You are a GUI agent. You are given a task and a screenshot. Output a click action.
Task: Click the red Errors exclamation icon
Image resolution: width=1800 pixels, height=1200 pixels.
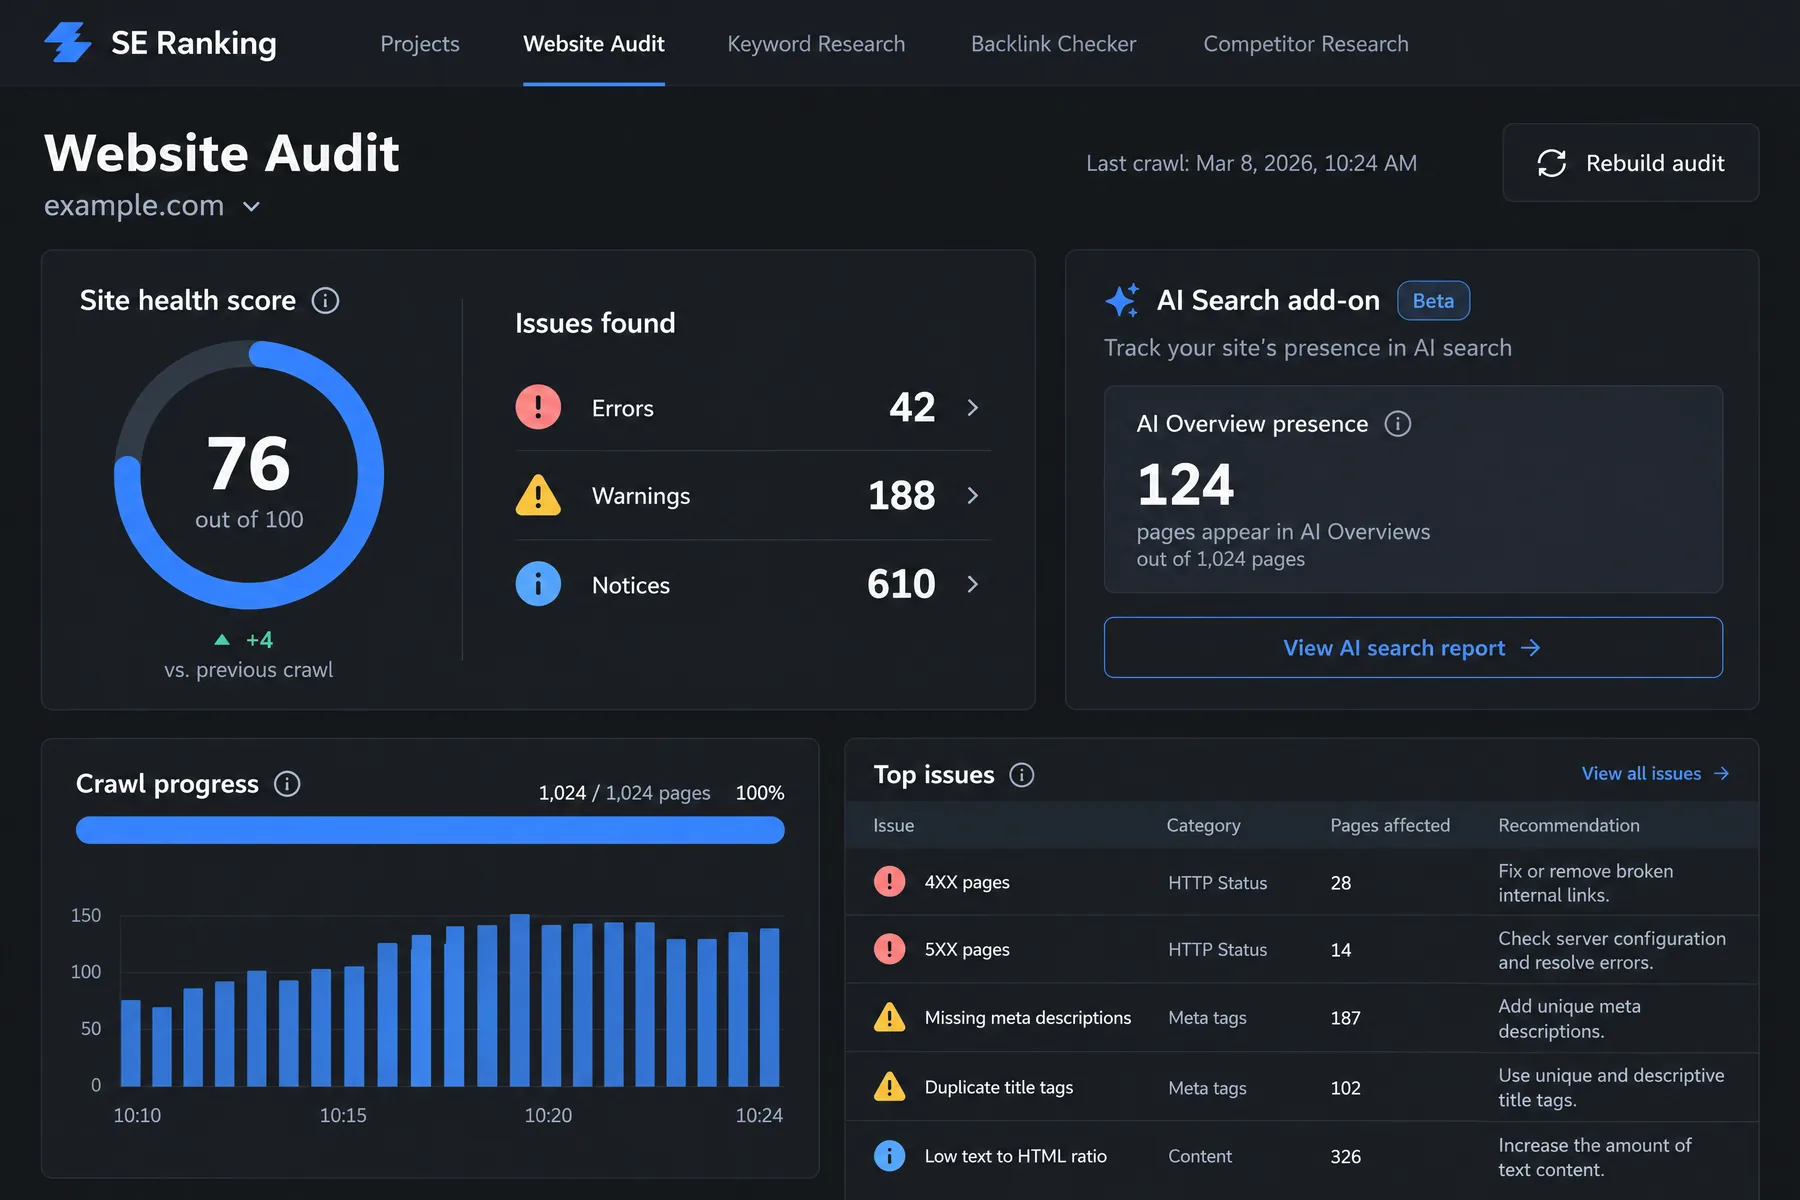pyautogui.click(x=538, y=407)
